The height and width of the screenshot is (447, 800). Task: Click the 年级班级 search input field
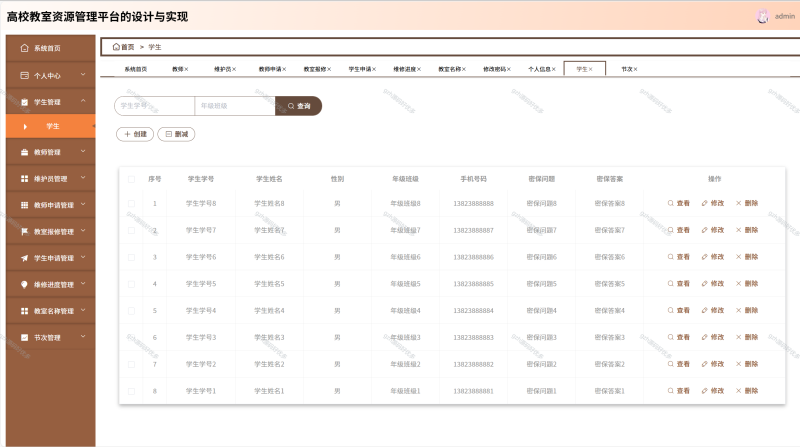235,106
